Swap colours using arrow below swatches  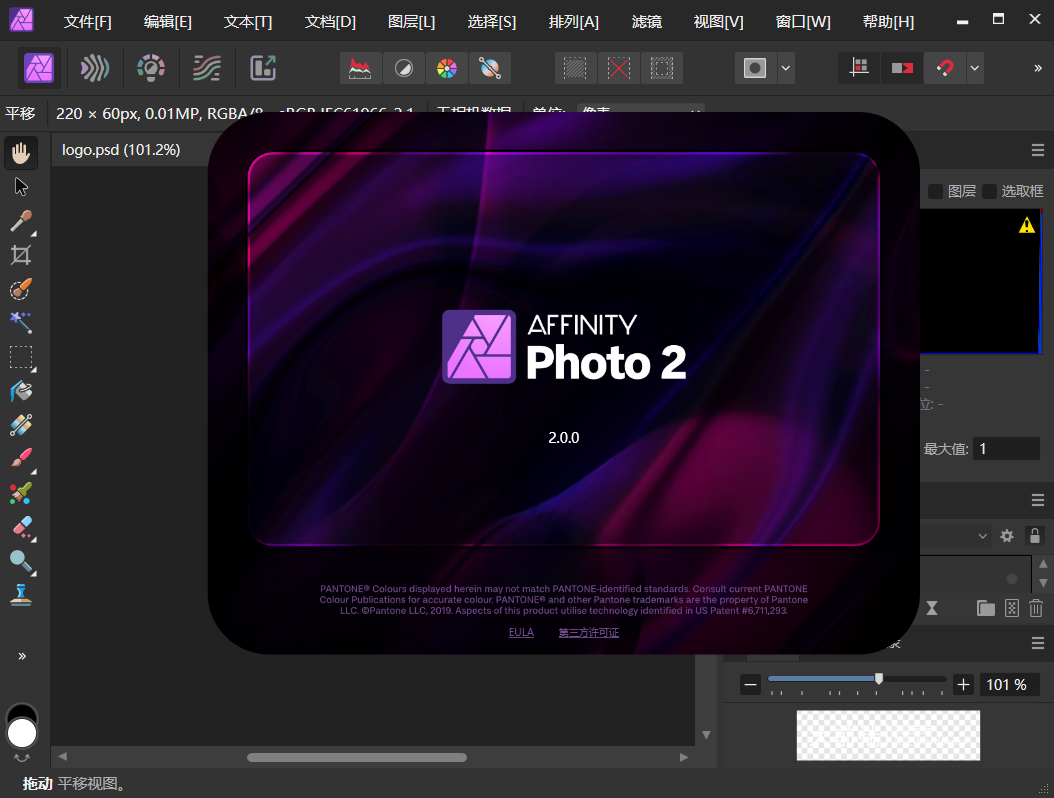pyautogui.click(x=22, y=758)
